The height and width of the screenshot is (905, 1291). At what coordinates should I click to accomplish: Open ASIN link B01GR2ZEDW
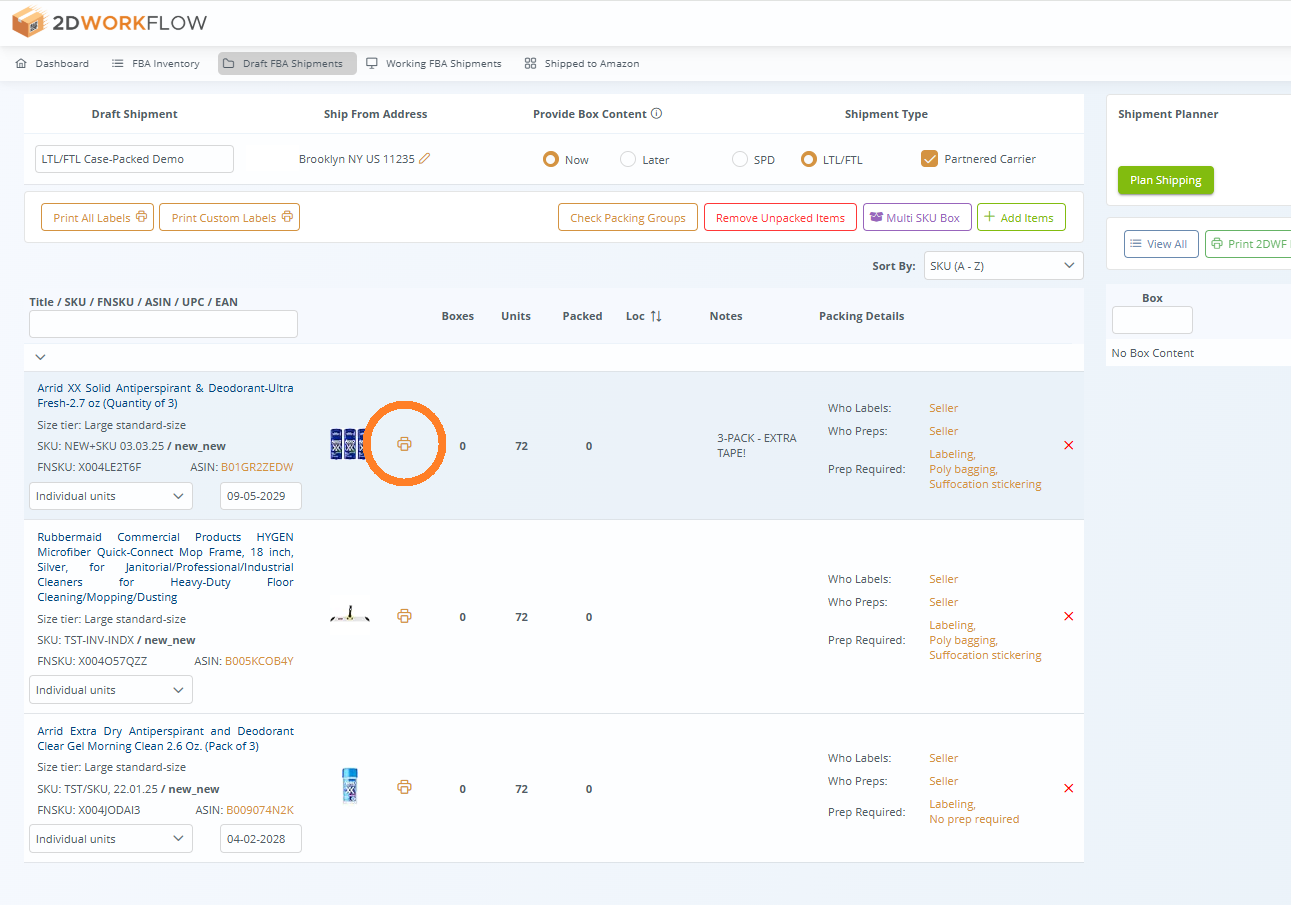pos(257,467)
